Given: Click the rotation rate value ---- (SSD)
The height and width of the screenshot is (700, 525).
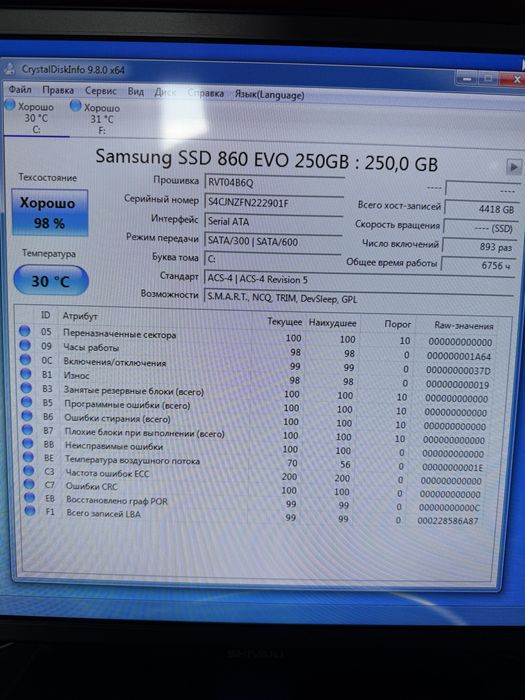Looking at the screenshot, I should tap(479, 228).
